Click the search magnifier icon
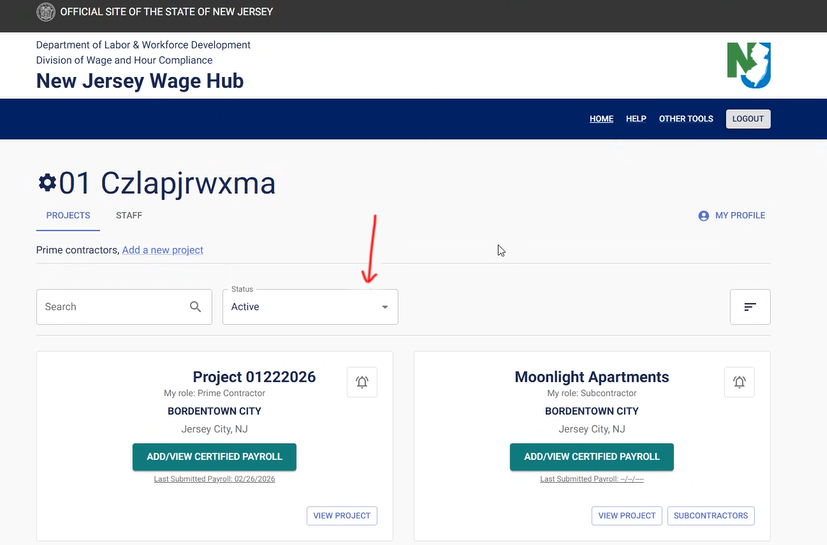The width and height of the screenshot is (827, 545). [x=196, y=307]
